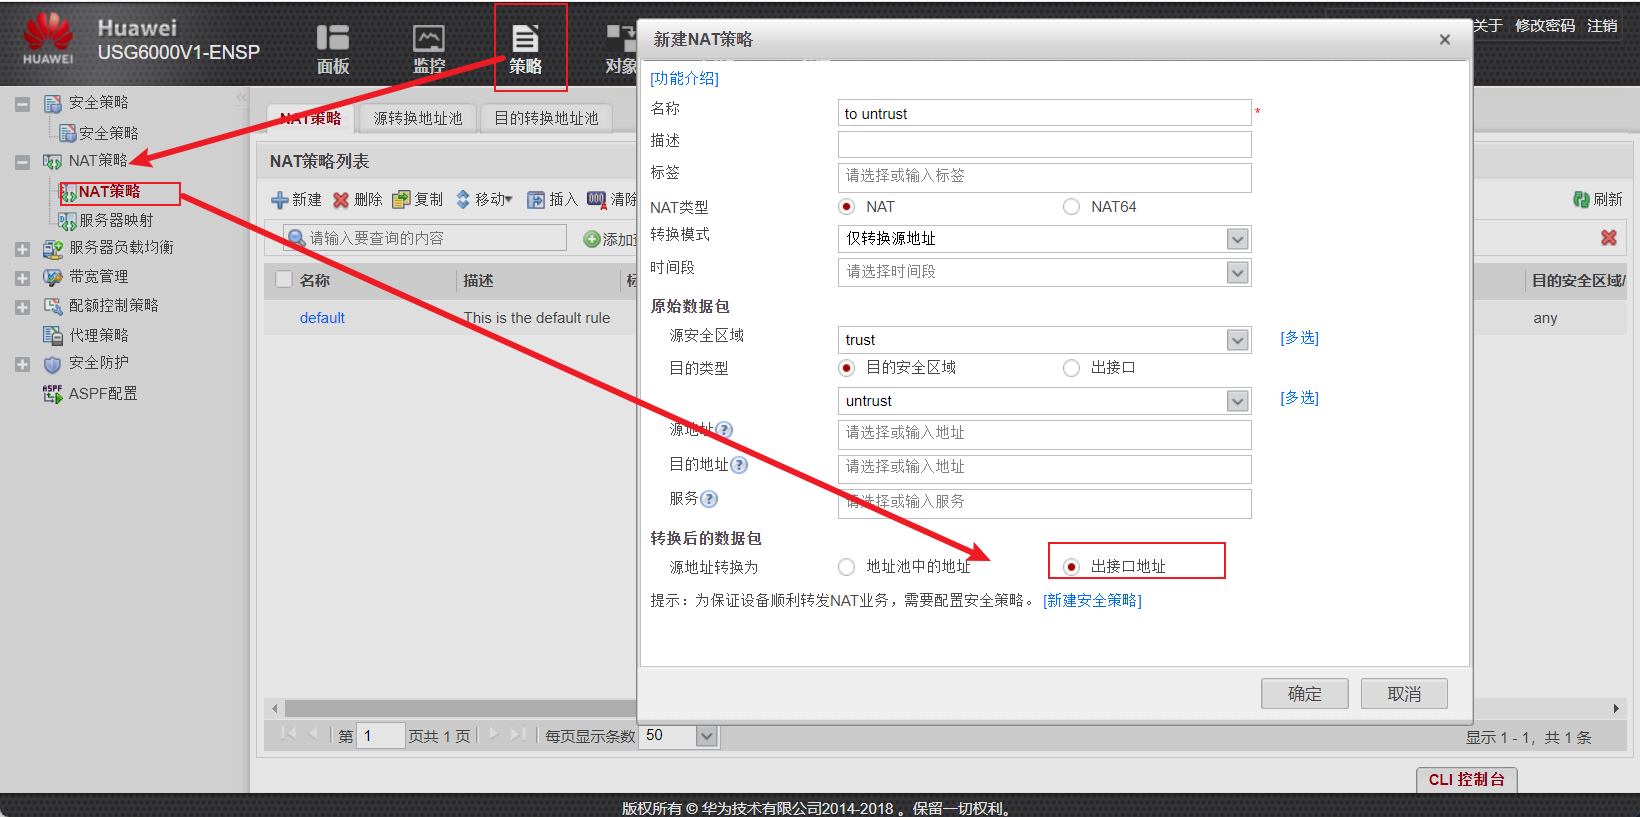The height and width of the screenshot is (817, 1640).
Task: Switch to NAT策略 tab
Action: pos(311,118)
